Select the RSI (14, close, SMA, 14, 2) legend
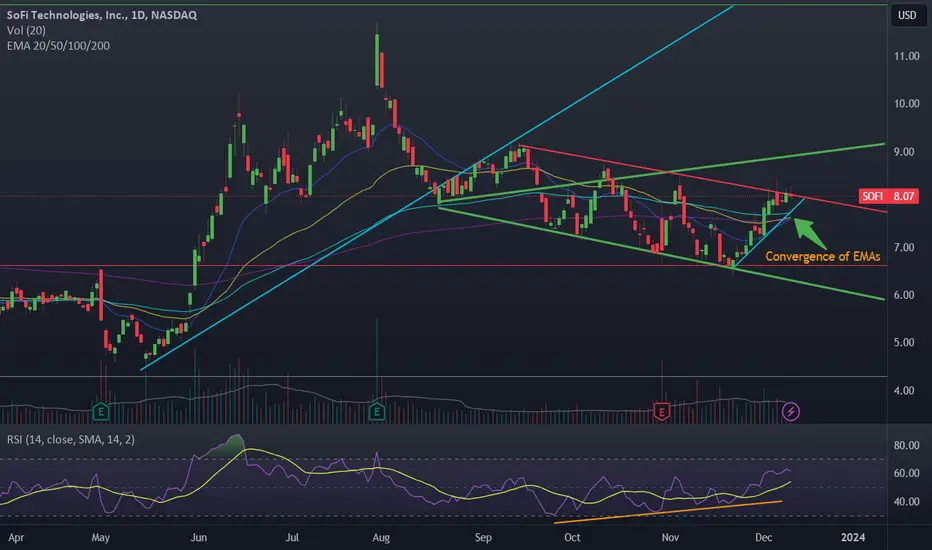 (x=71, y=439)
